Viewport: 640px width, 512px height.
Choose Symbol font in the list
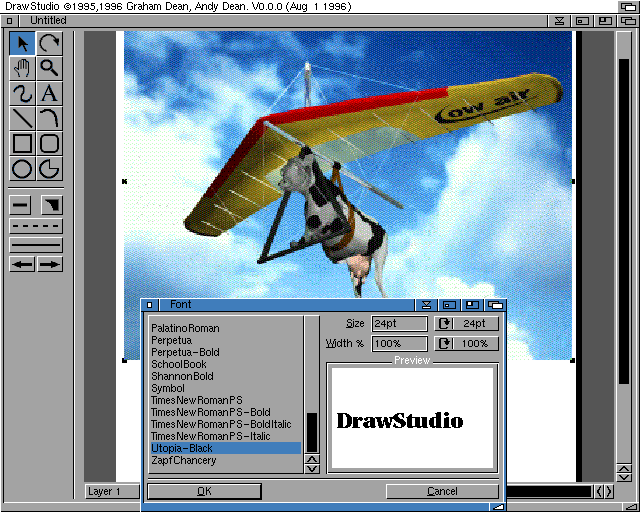(226, 388)
